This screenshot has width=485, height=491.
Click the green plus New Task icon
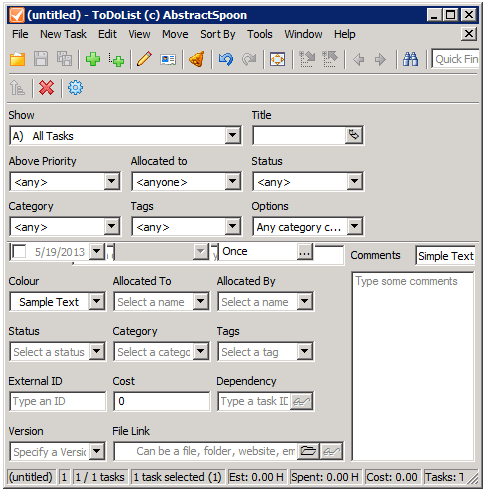coord(93,60)
